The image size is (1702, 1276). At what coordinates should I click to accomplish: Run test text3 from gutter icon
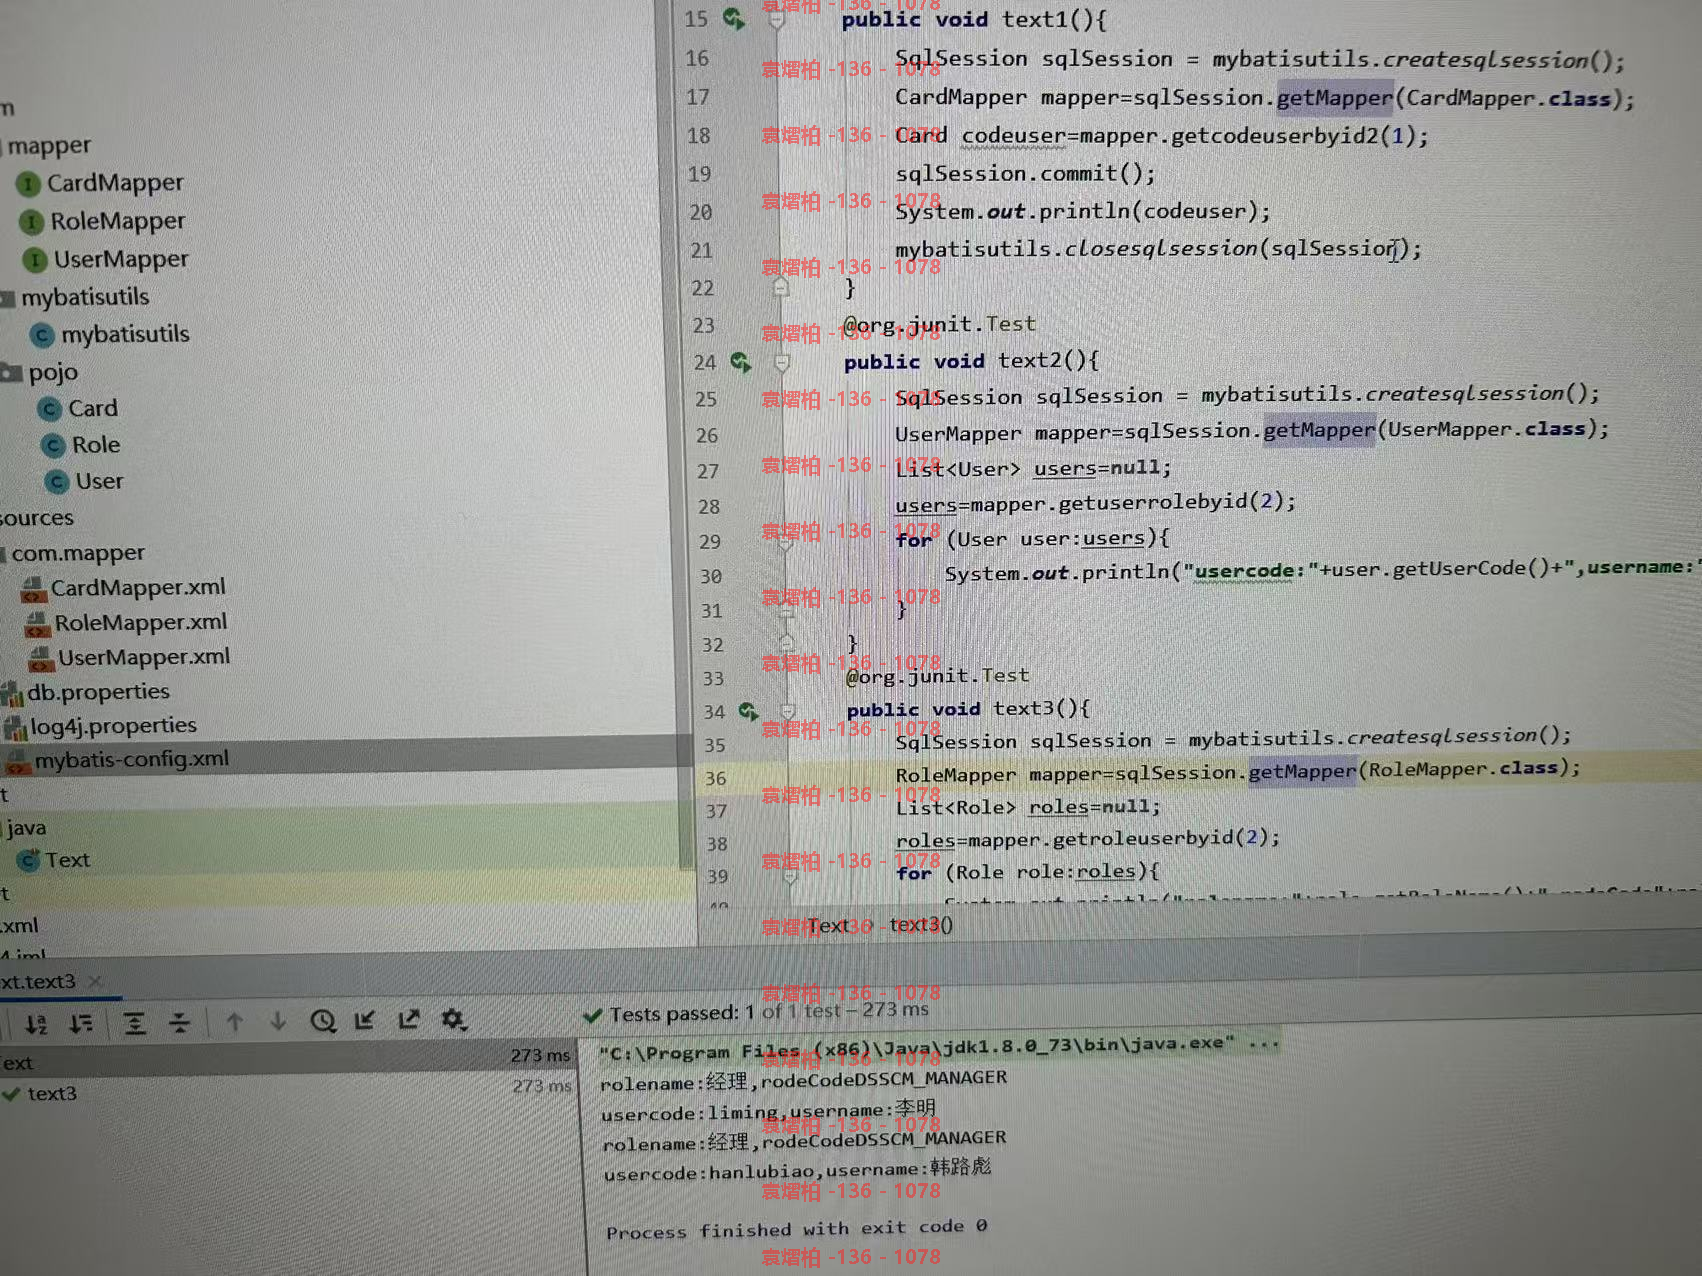click(748, 711)
